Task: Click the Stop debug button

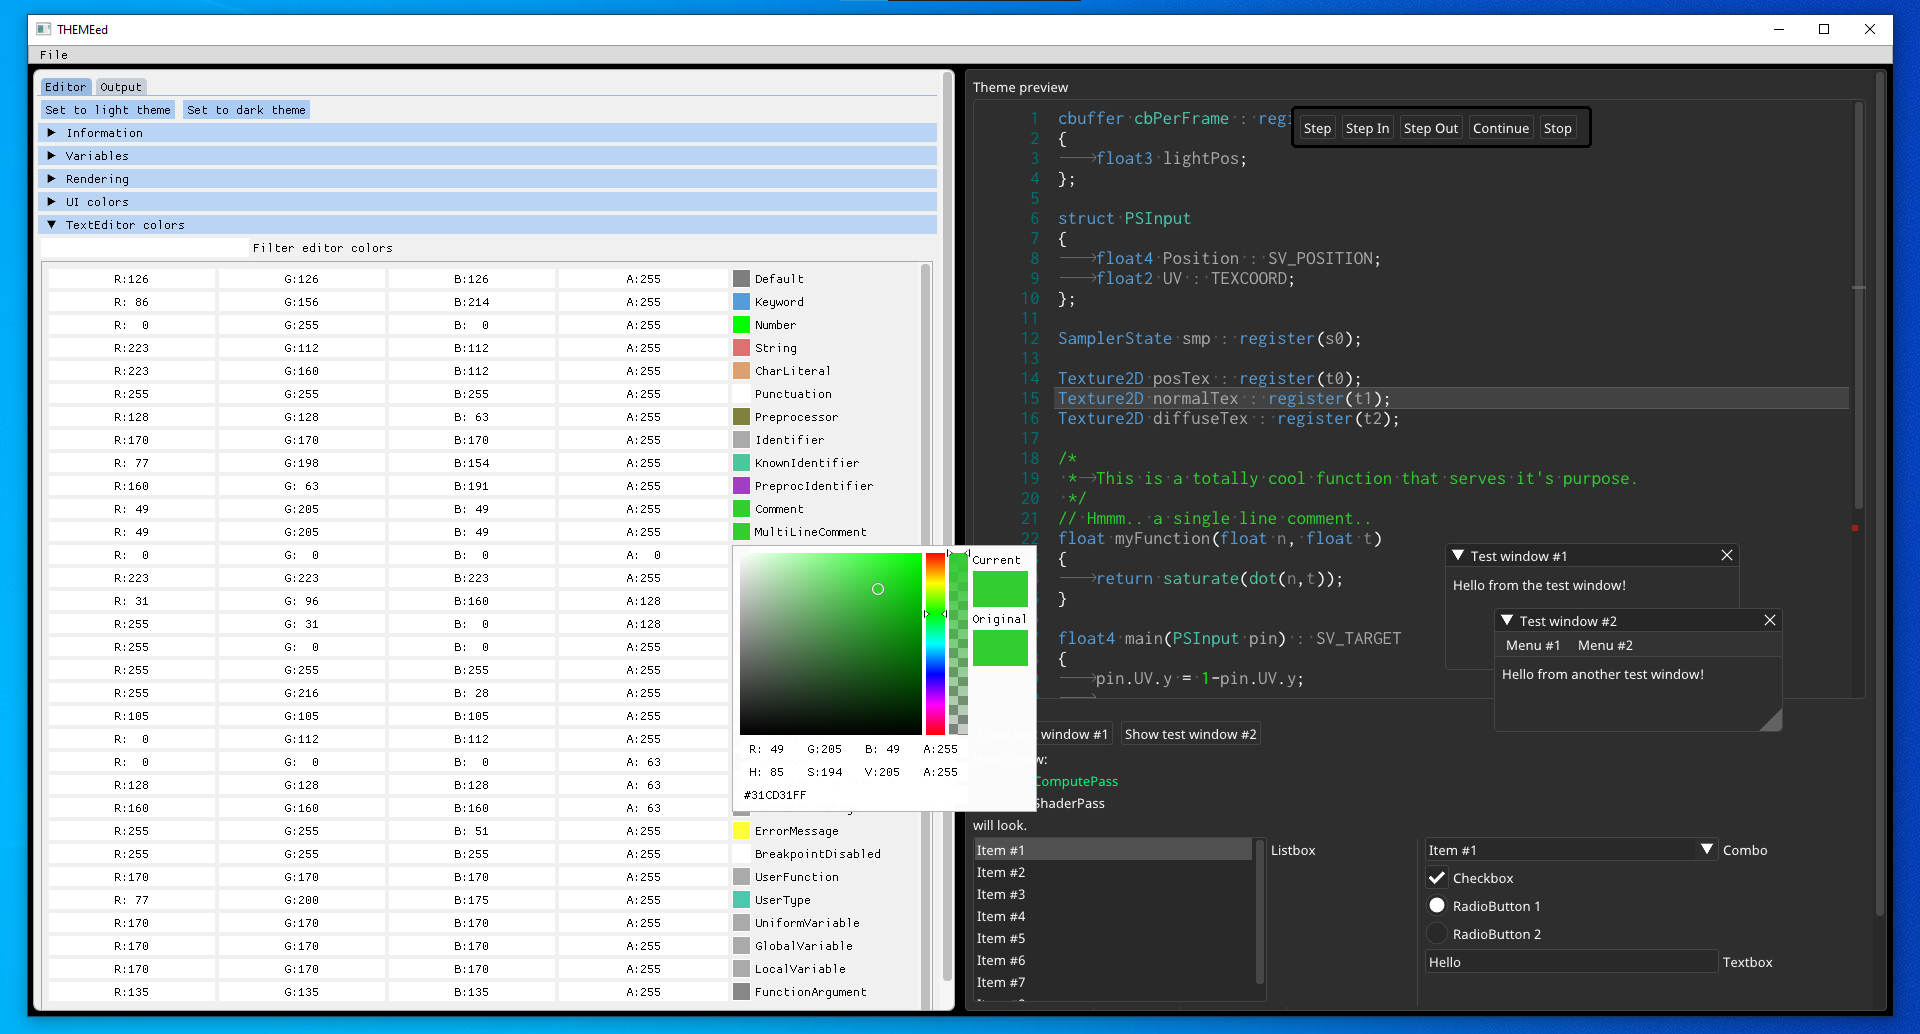Action: pos(1557,128)
